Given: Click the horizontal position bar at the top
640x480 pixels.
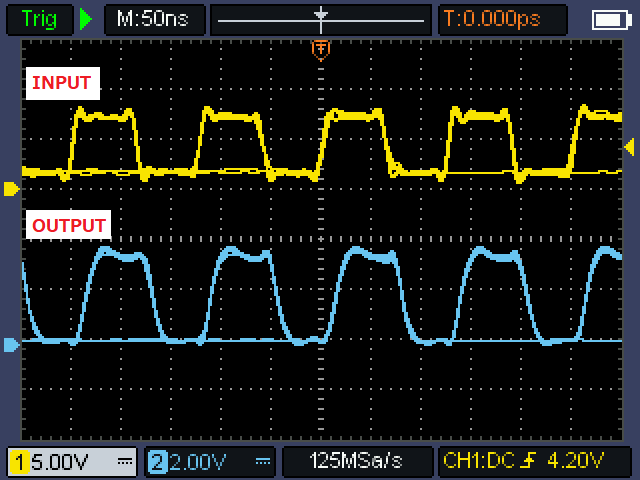Looking at the screenshot, I should coord(321,19).
